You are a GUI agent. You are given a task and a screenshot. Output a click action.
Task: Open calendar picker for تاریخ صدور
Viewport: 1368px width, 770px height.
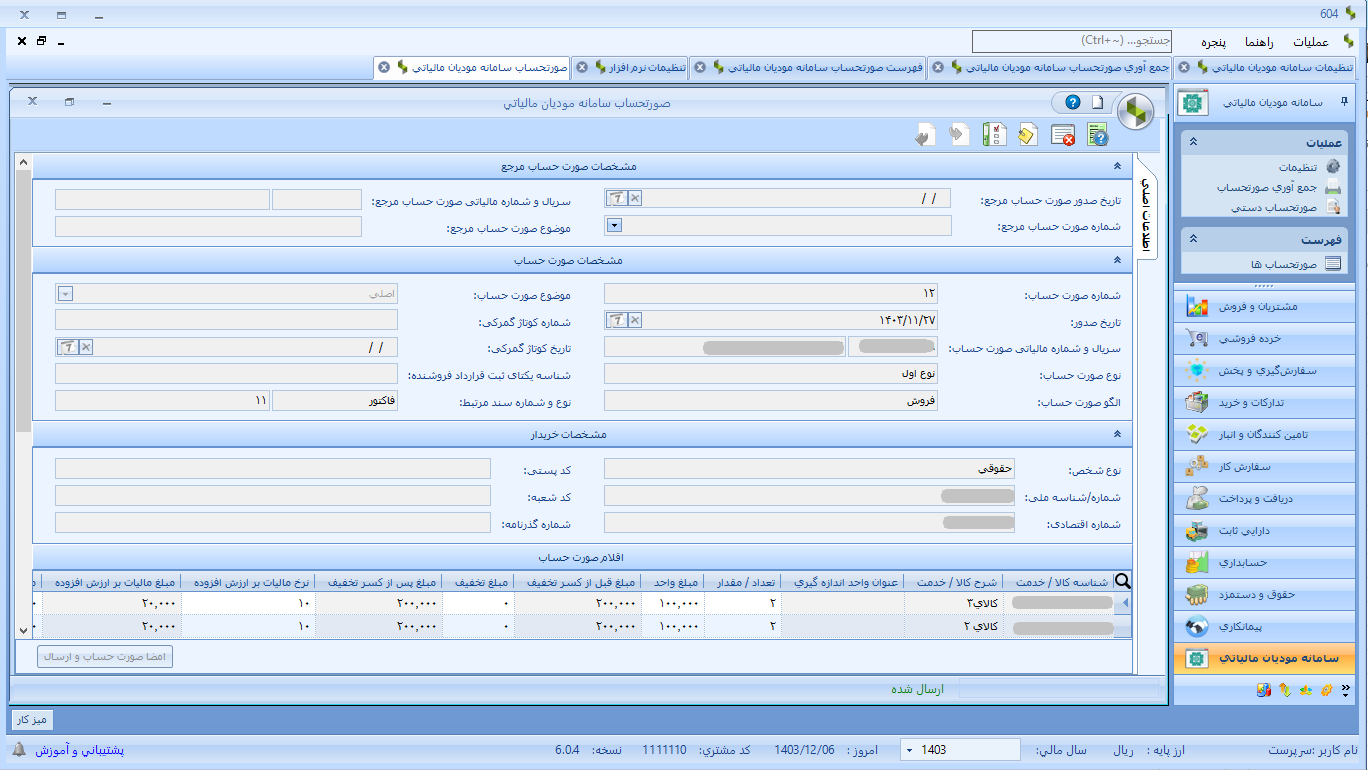(x=617, y=320)
